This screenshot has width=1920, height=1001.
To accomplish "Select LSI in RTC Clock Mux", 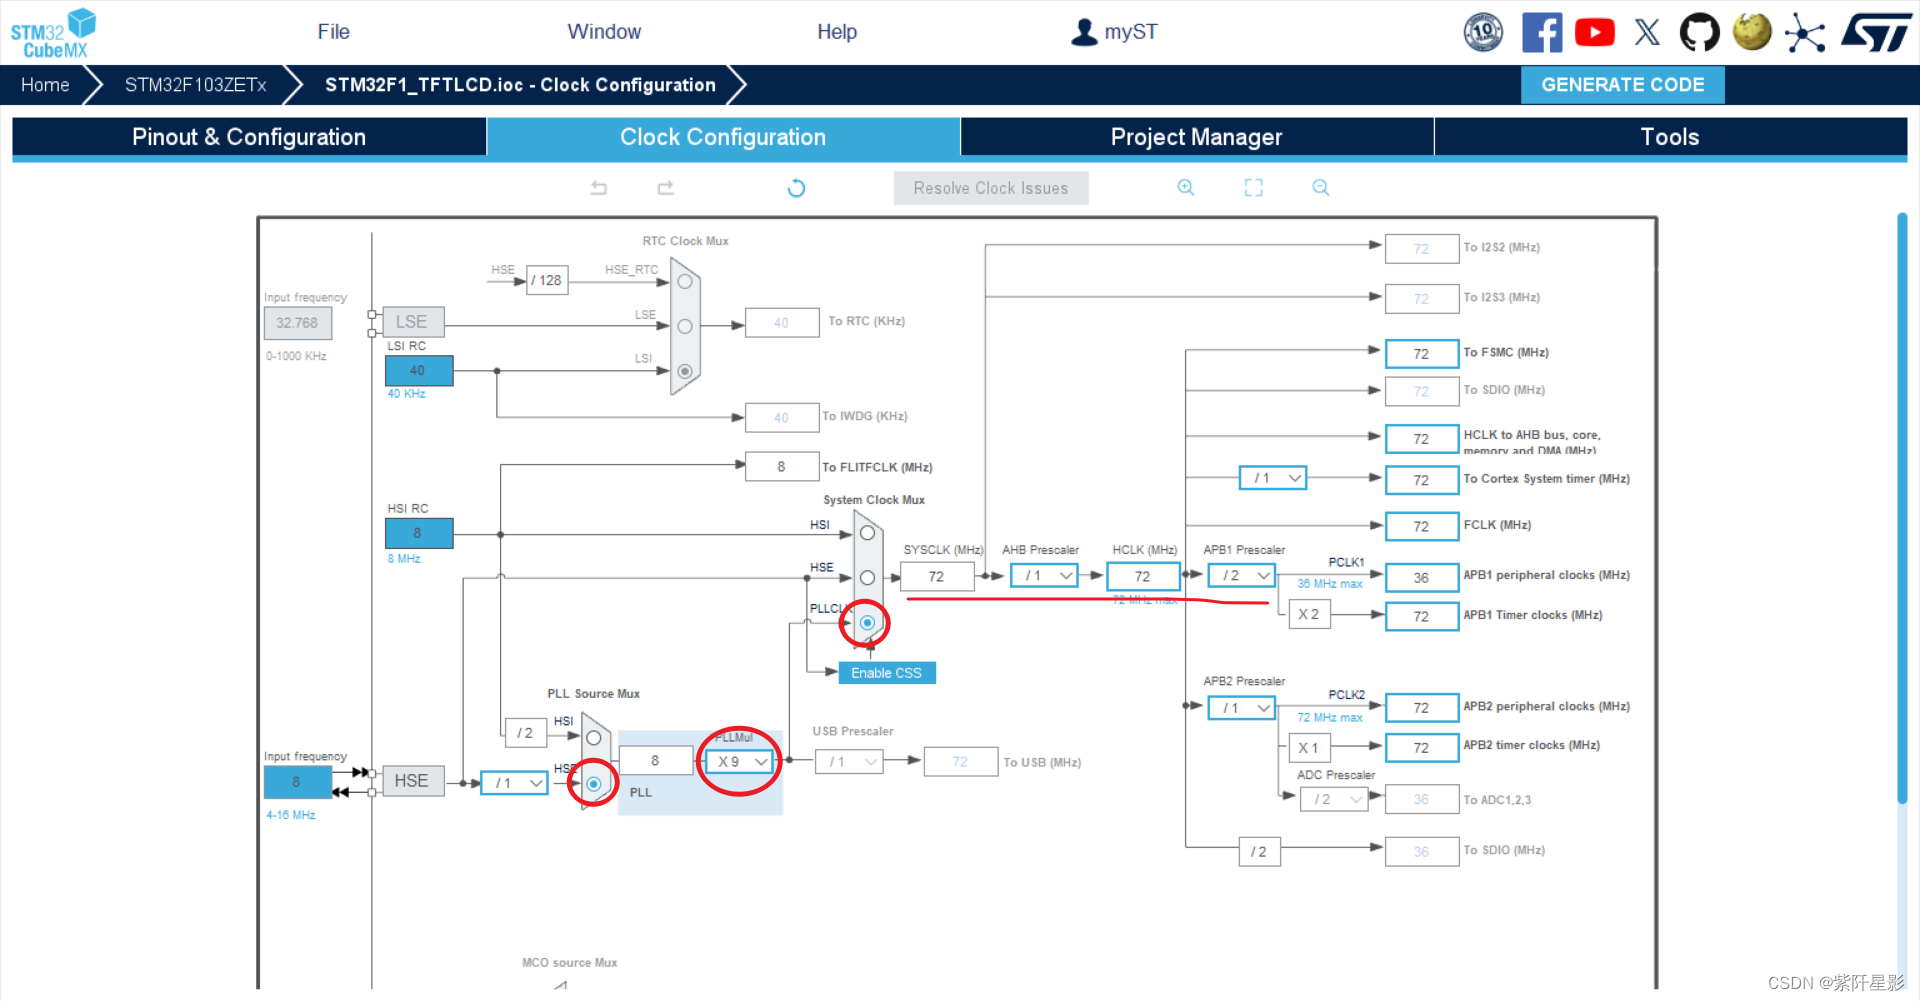I will pyautogui.click(x=685, y=371).
